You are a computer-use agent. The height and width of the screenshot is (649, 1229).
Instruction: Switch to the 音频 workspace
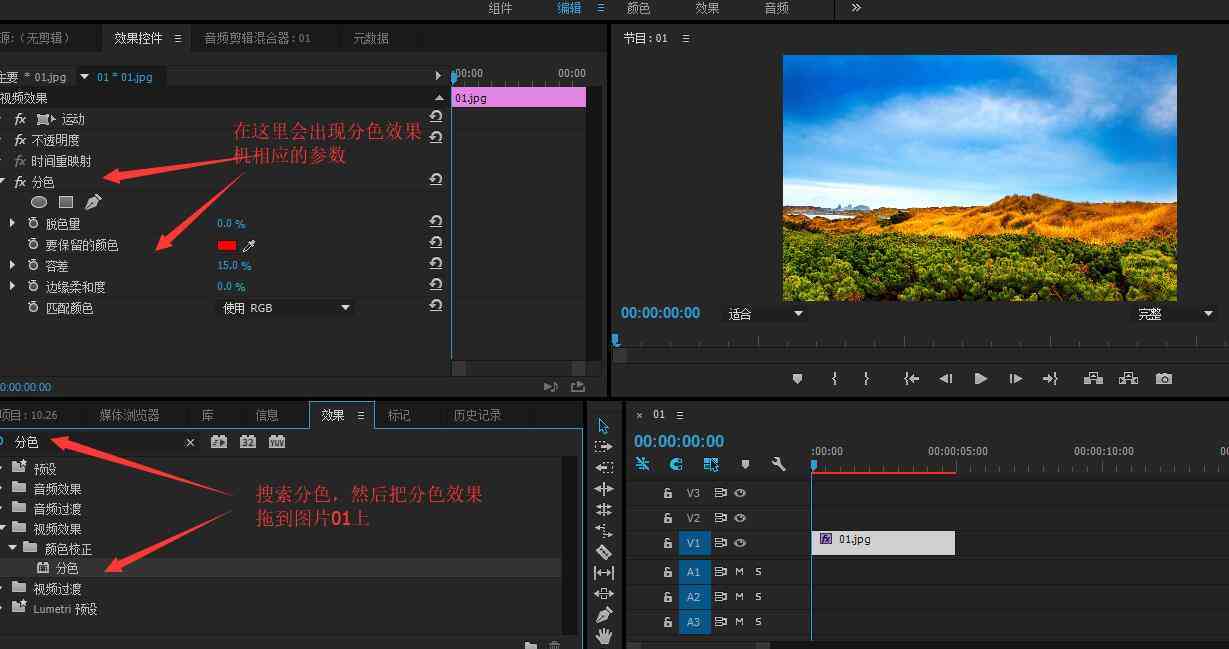point(776,8)
